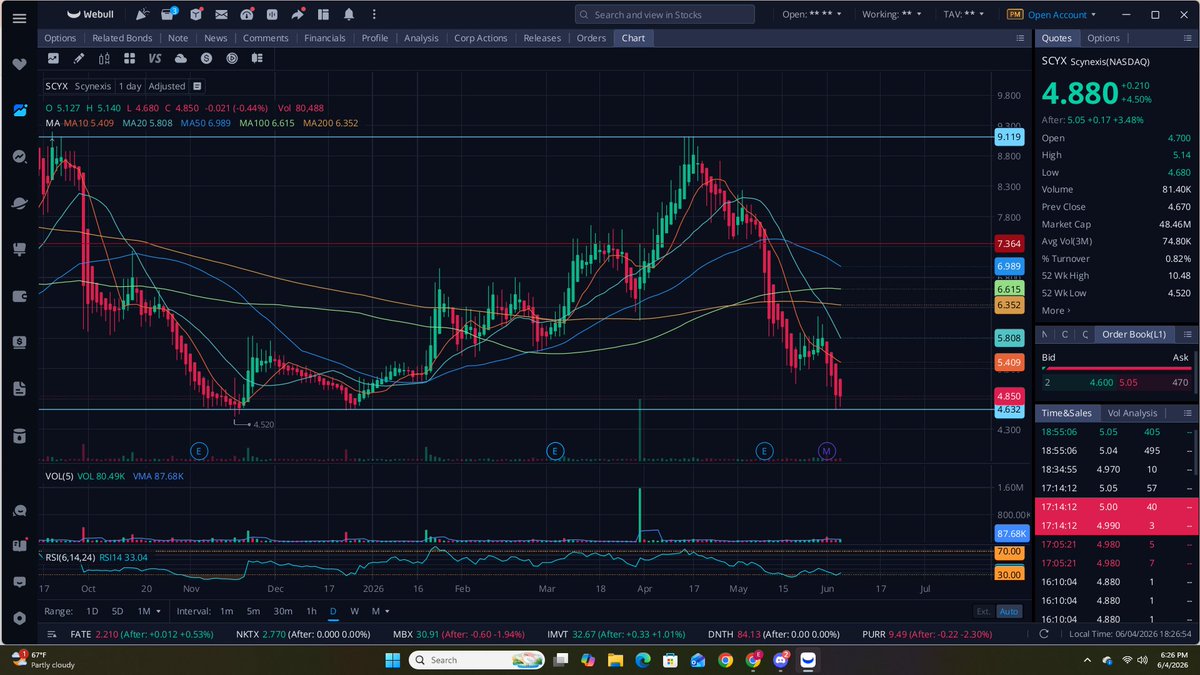Toggle the Ext. extended hours button
Viewport: 1200px width, 675px height.
coord(983,611)
